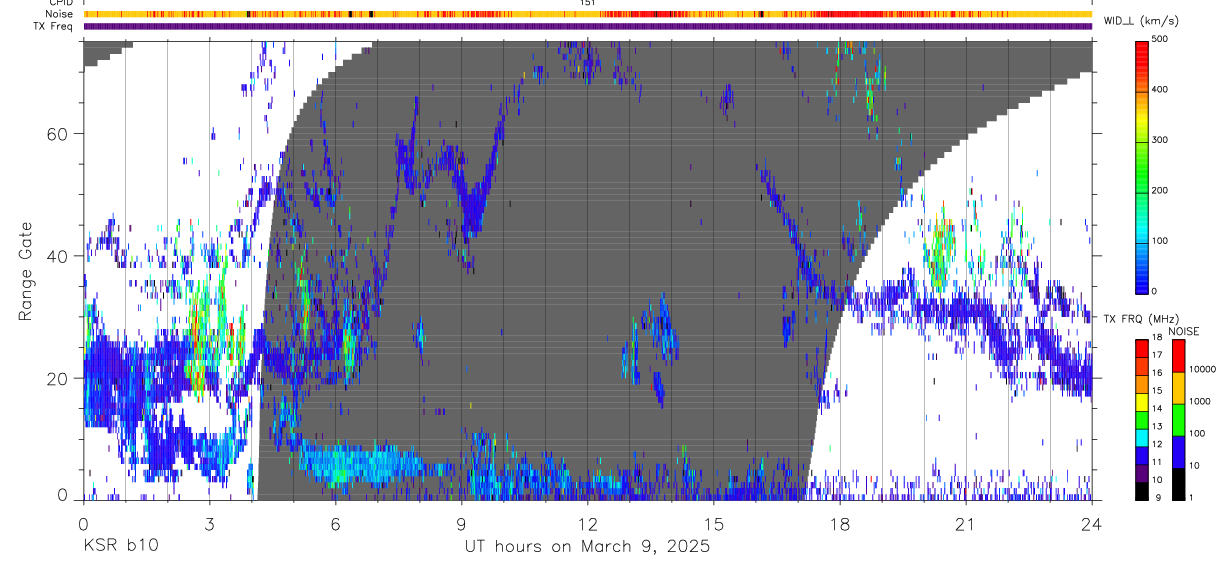Click the '16' tick on the TX FRQ legend

1158,373
